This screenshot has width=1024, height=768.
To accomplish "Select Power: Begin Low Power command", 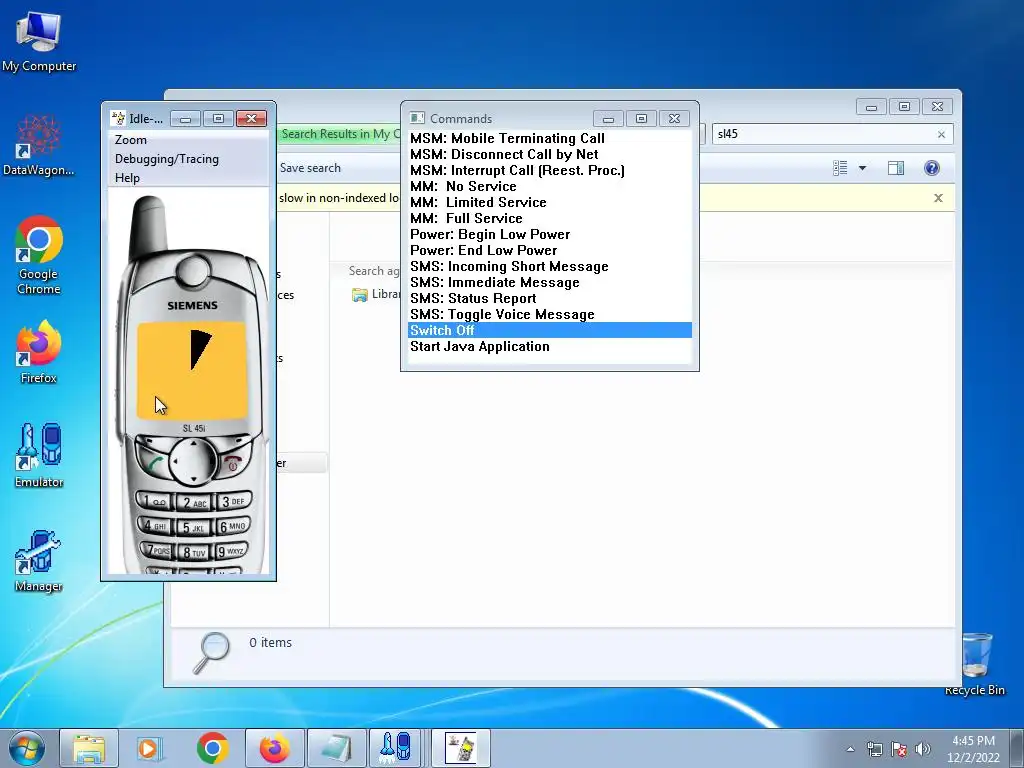I will tap(549, 234).
